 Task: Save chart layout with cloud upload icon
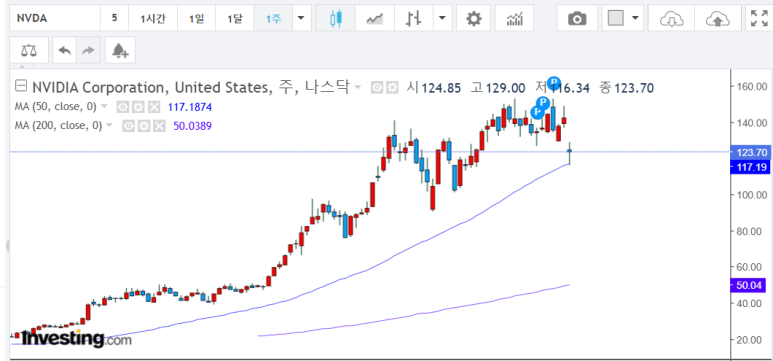718,18
